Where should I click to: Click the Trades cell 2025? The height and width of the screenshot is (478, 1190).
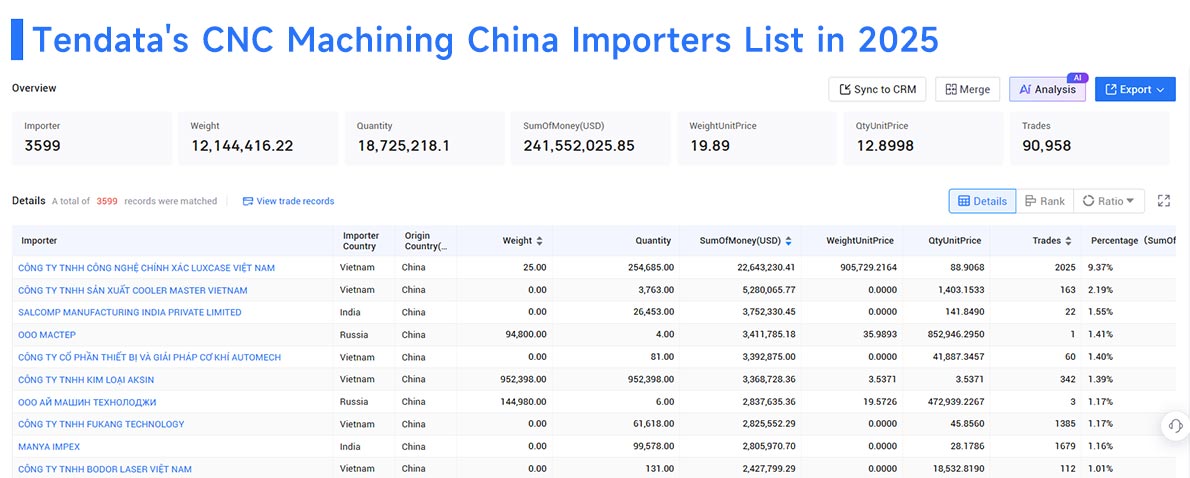tap(1064, 268)
